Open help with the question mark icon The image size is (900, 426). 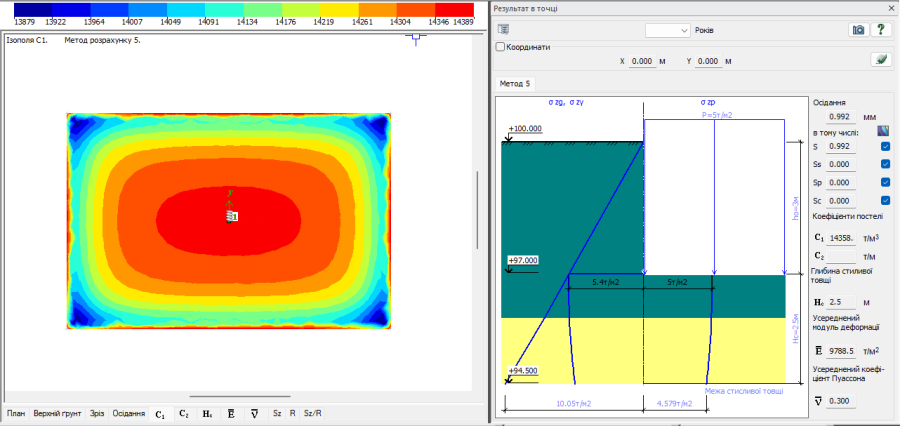click(x=881, y=30)
